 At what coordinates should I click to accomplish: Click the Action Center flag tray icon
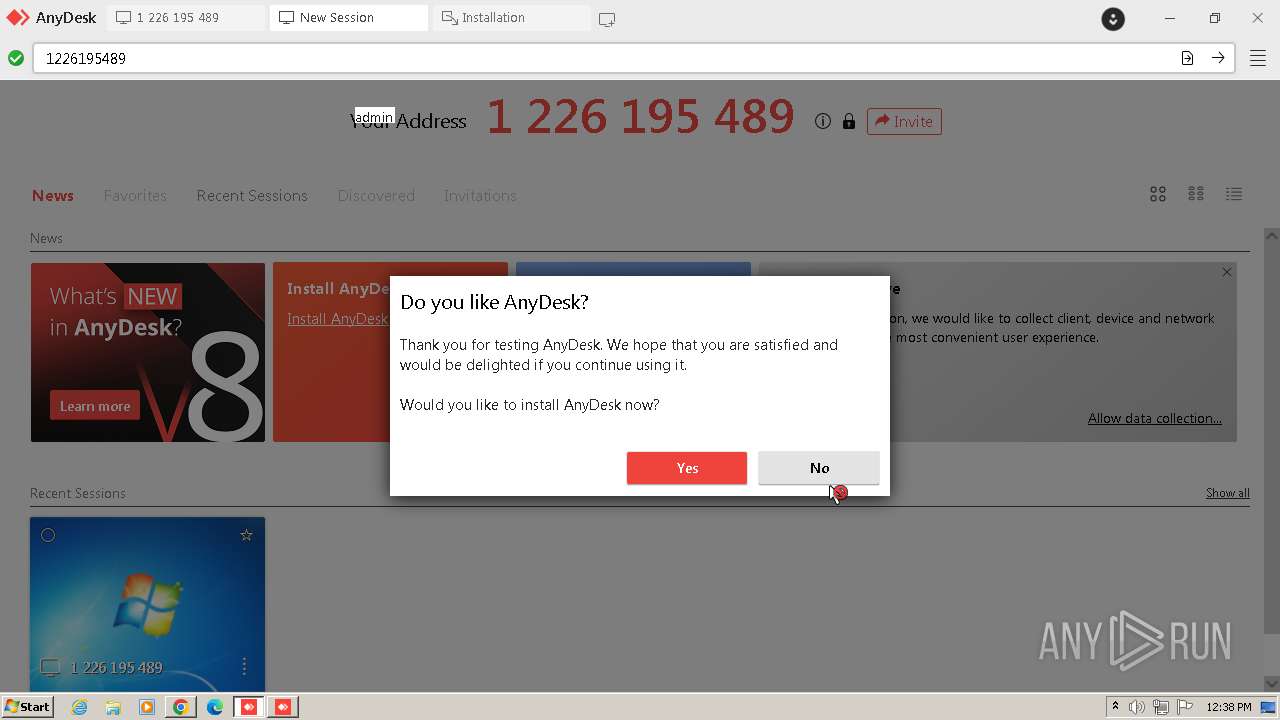(x=1186, y=707)
